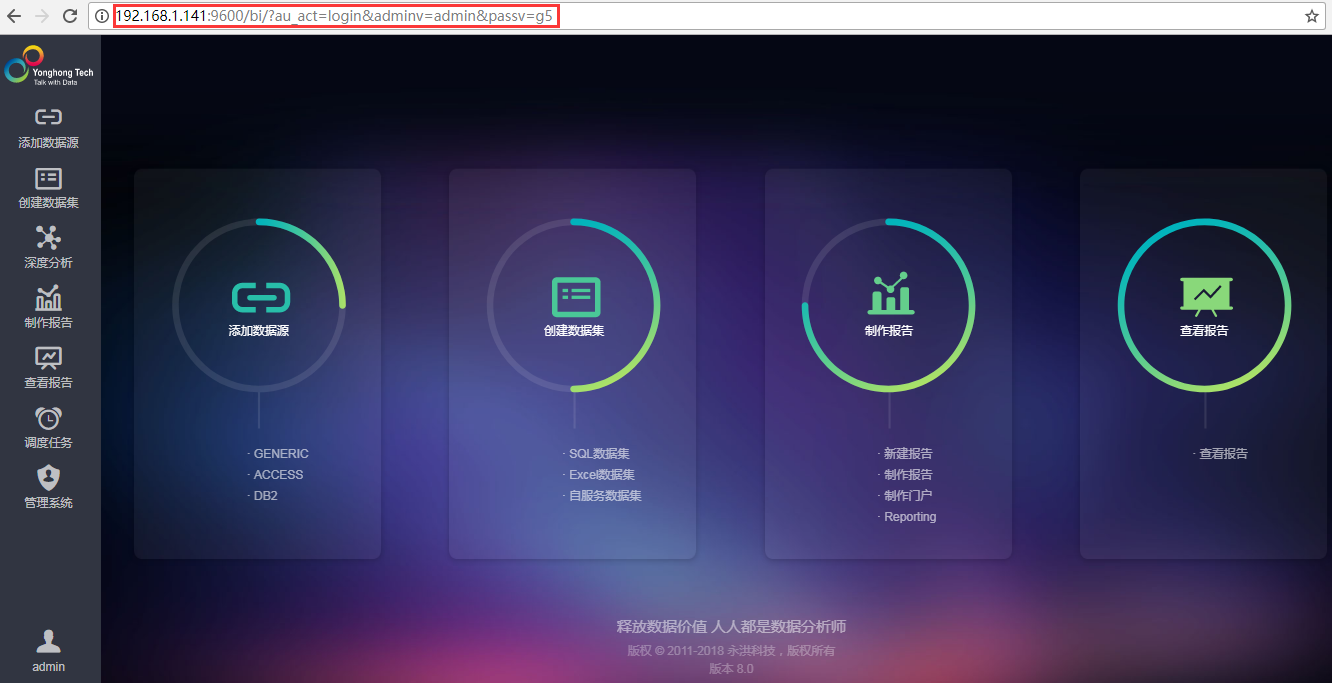
Task: Click the Yonghong Tech logo
Action: point(48,66)
